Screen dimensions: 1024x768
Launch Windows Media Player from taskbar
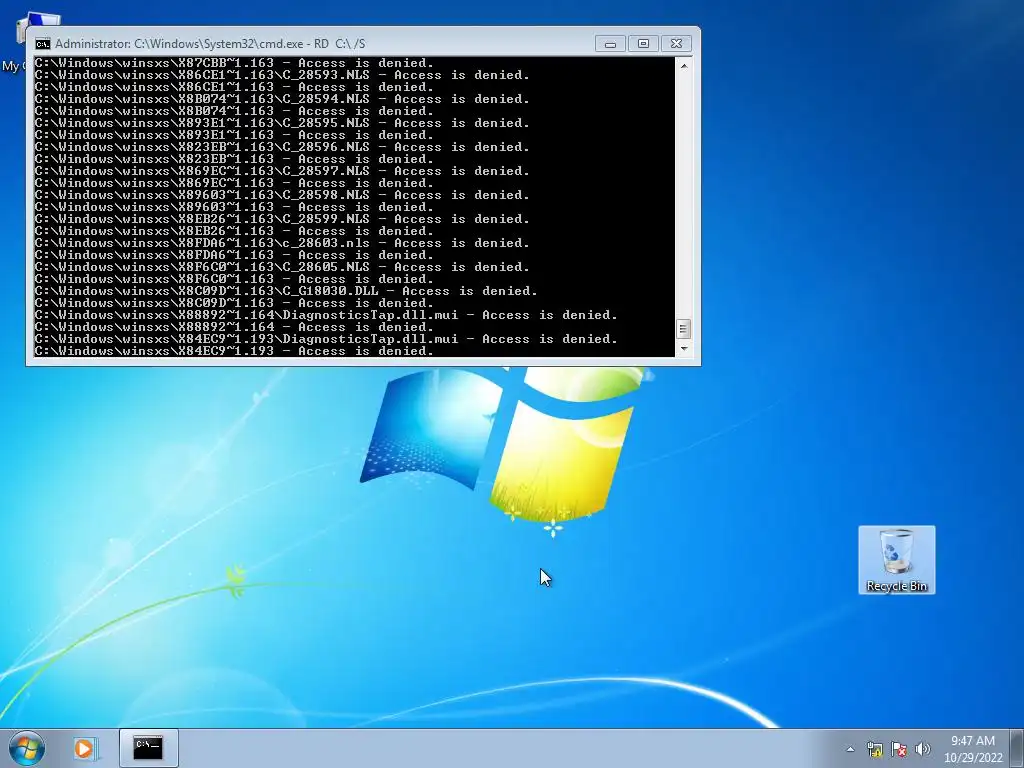click(85, 748)
